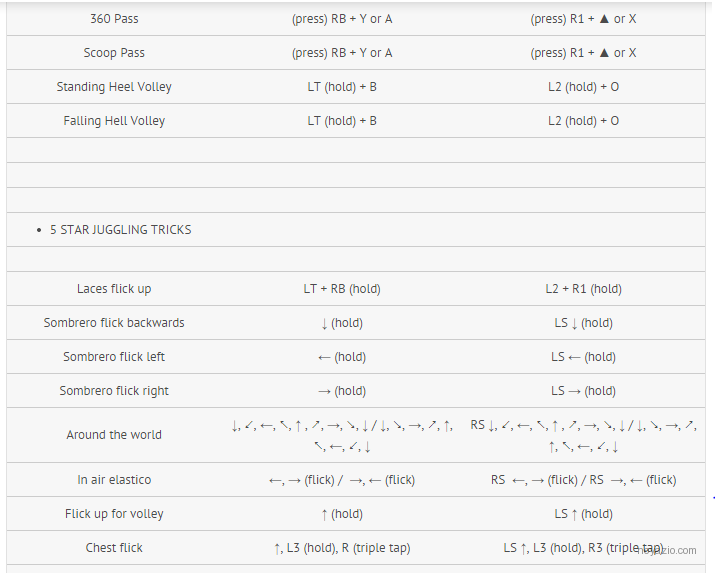The image size is (715, 573).
Task: Click the watermark link at the bottom right
Action: [x=668, y=550]
